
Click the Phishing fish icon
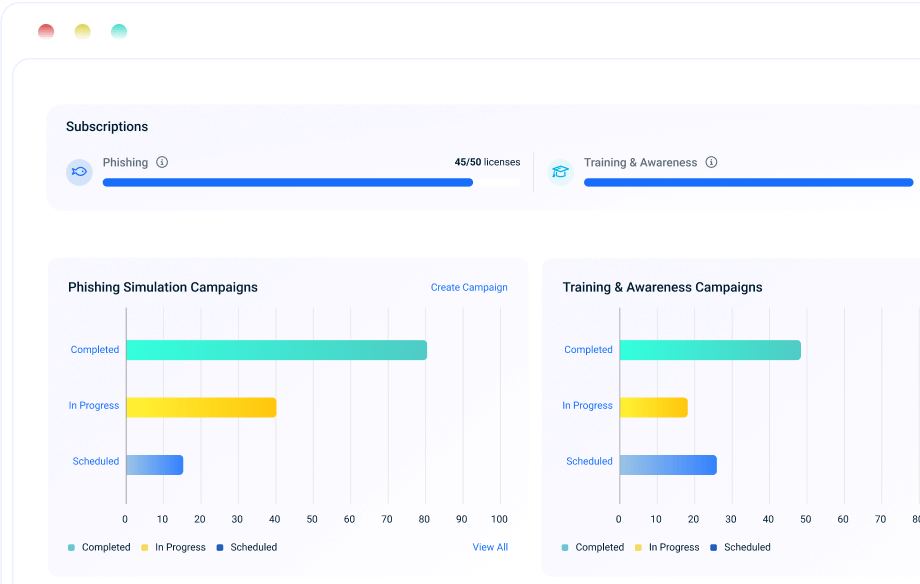pos(79,172)
